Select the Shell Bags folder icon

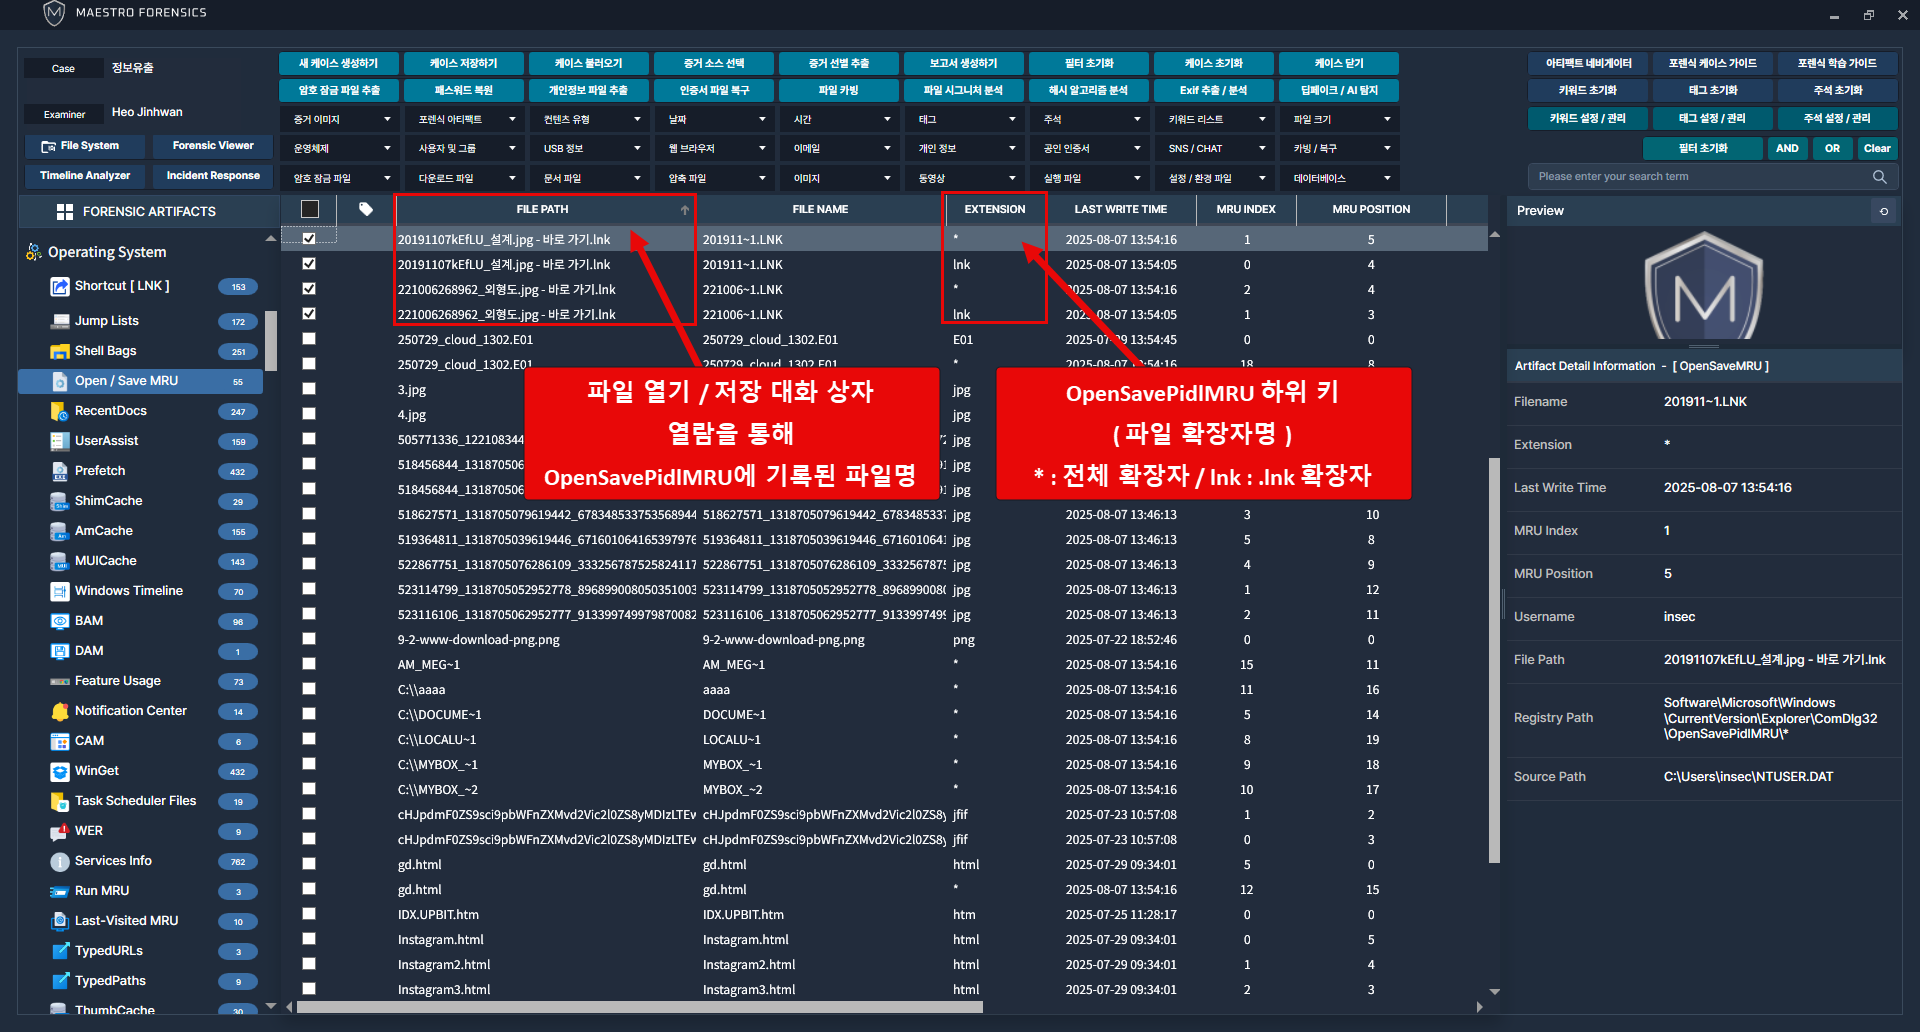59,351
